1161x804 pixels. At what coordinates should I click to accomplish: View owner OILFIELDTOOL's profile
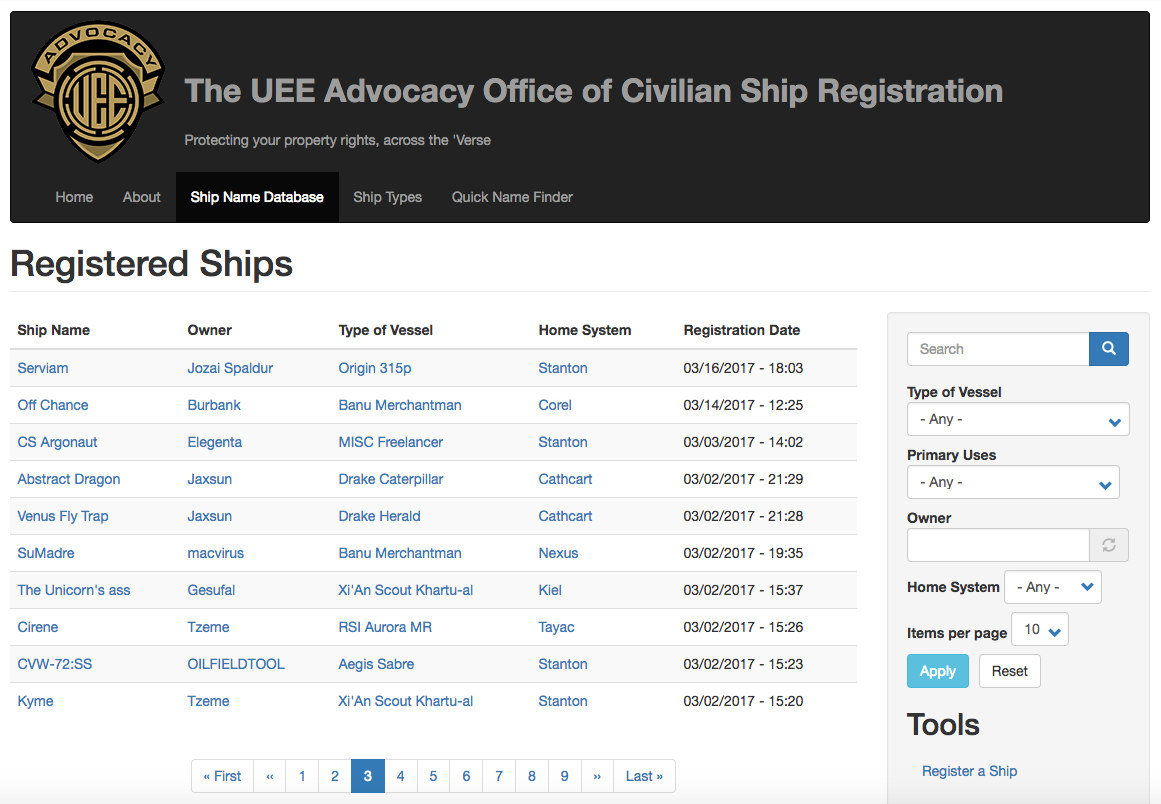click(236, 664)
